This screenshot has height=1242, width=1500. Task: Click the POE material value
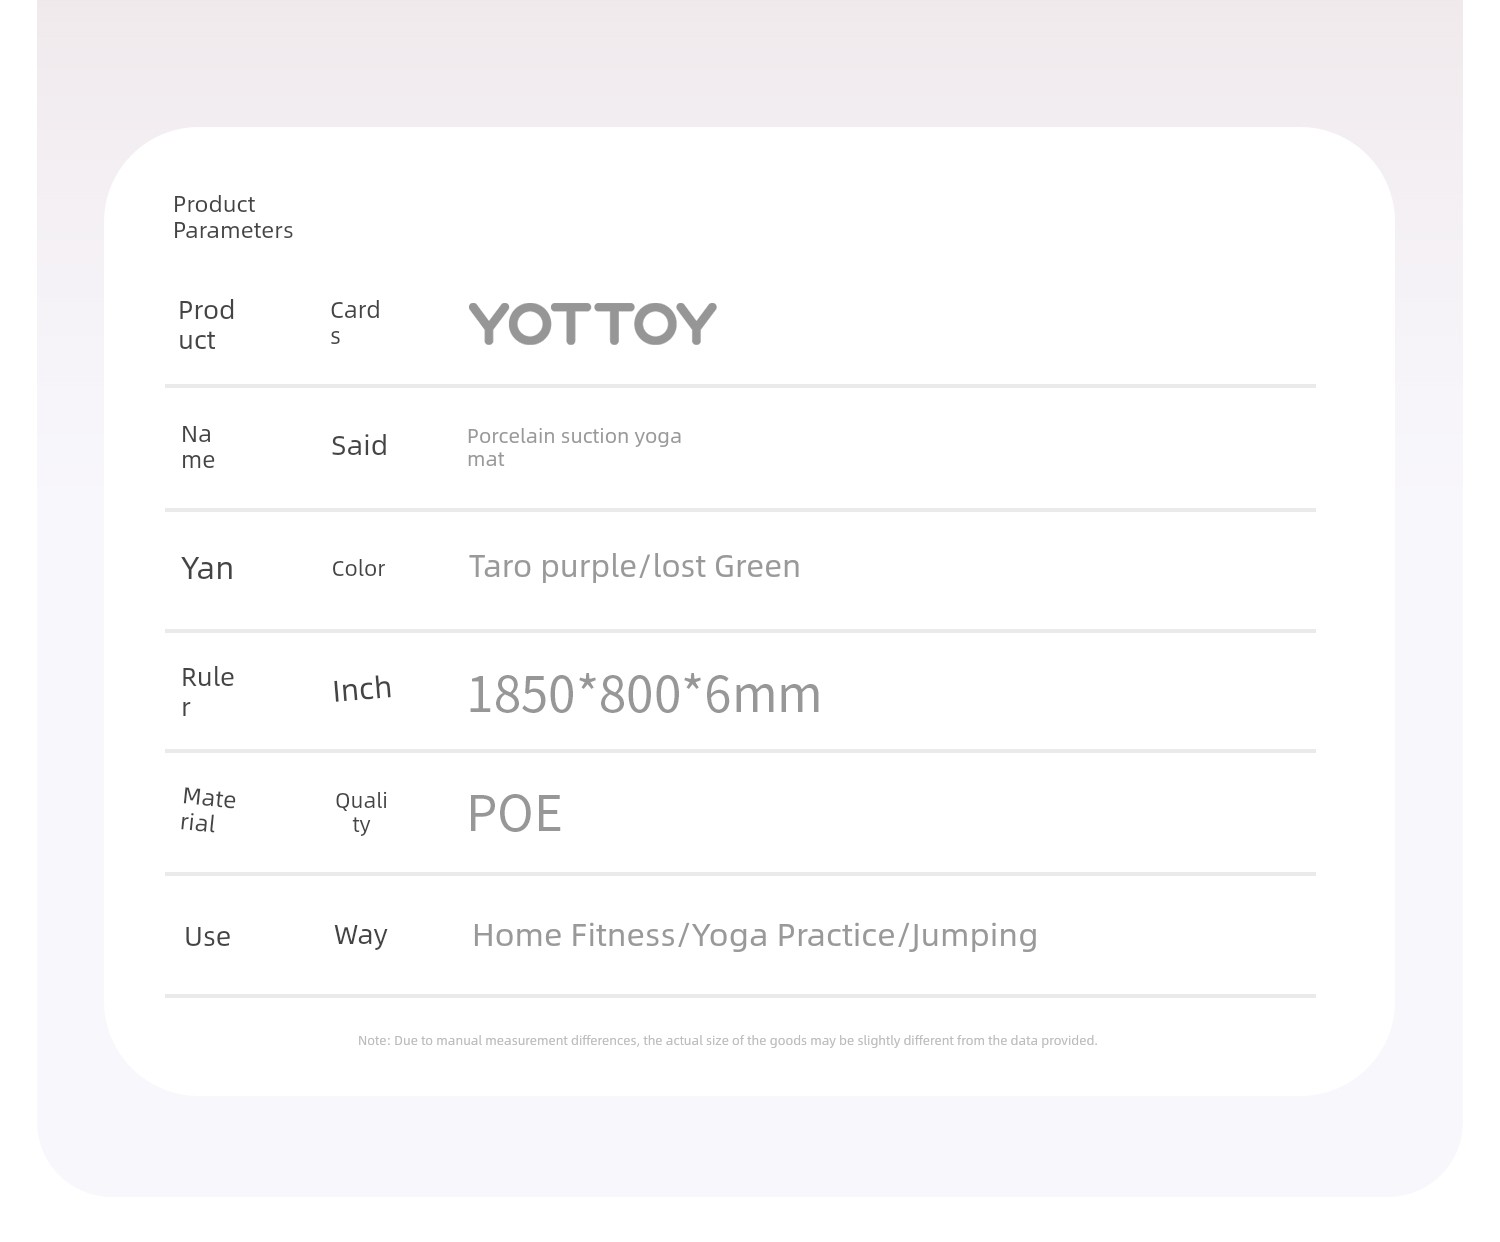coord(514,813)
